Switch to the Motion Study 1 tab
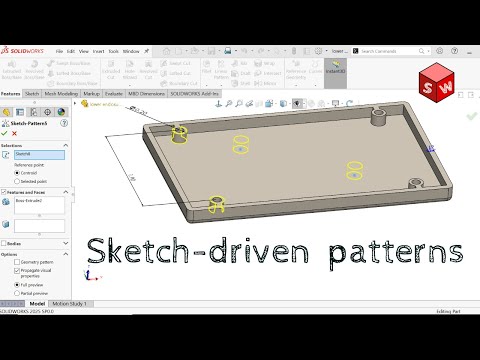The image size is (480, 360). tap(69, 304)
